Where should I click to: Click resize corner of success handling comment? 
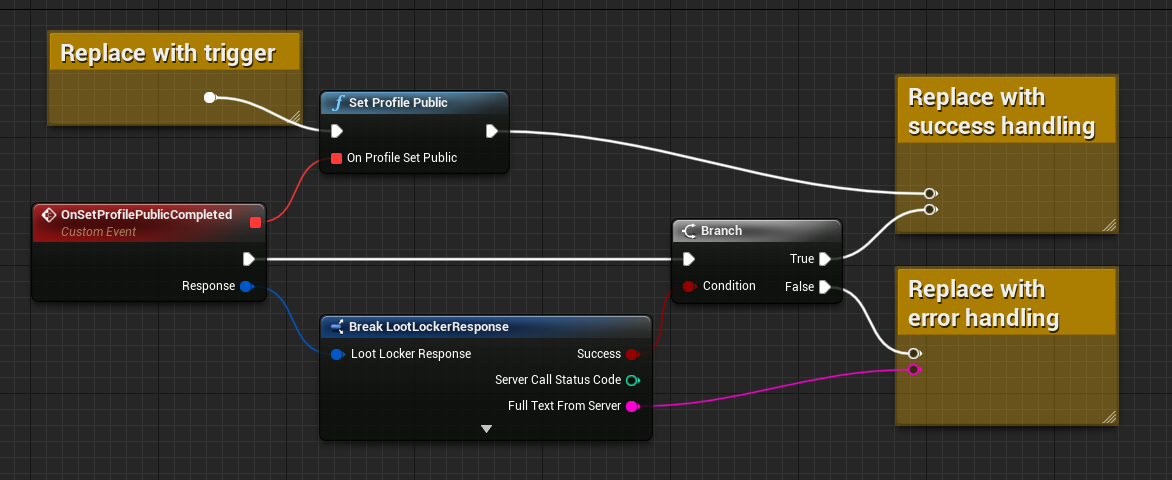[1109, 225]
